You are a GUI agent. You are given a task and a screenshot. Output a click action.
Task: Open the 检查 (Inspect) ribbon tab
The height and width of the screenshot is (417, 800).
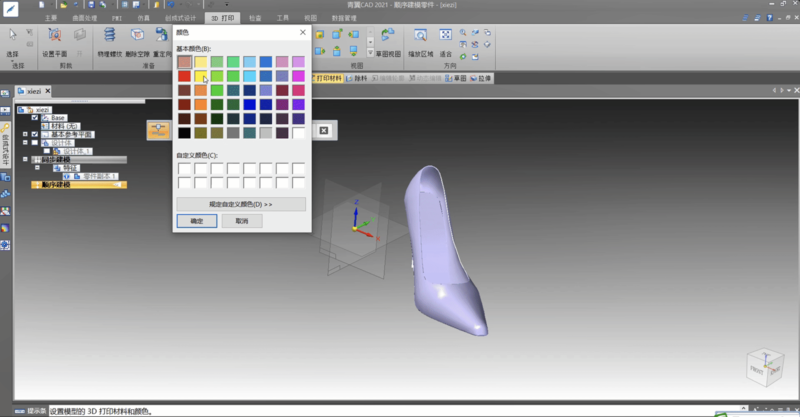click(255, 18)
